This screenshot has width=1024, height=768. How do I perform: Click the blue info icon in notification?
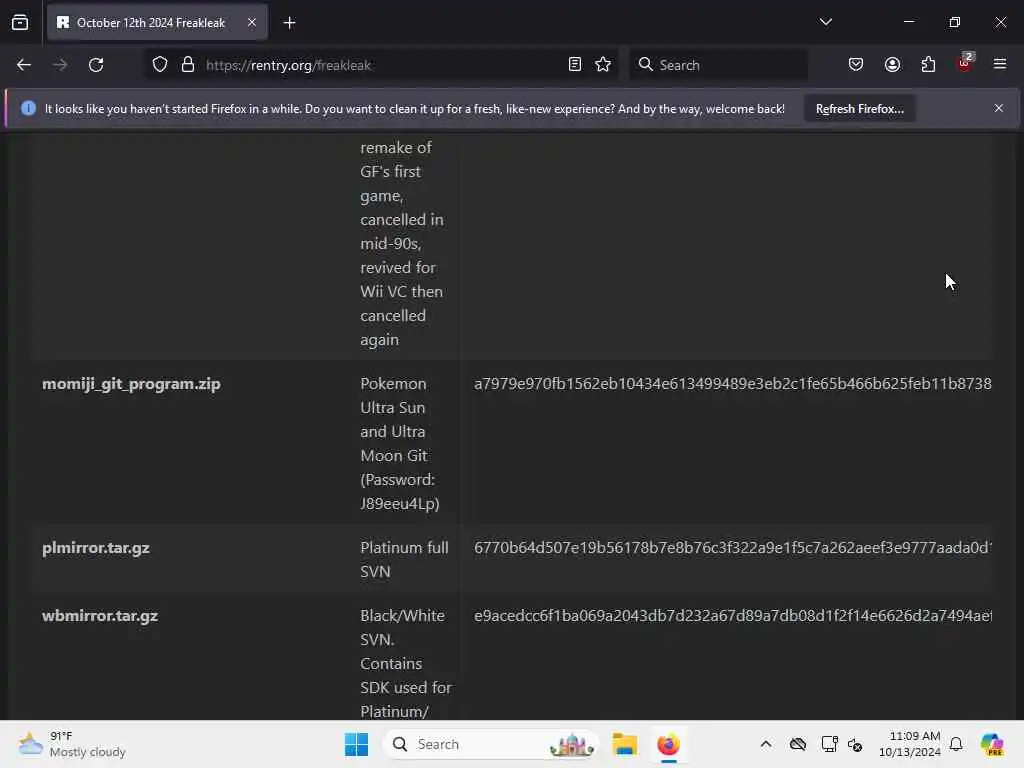coord(28,108)
